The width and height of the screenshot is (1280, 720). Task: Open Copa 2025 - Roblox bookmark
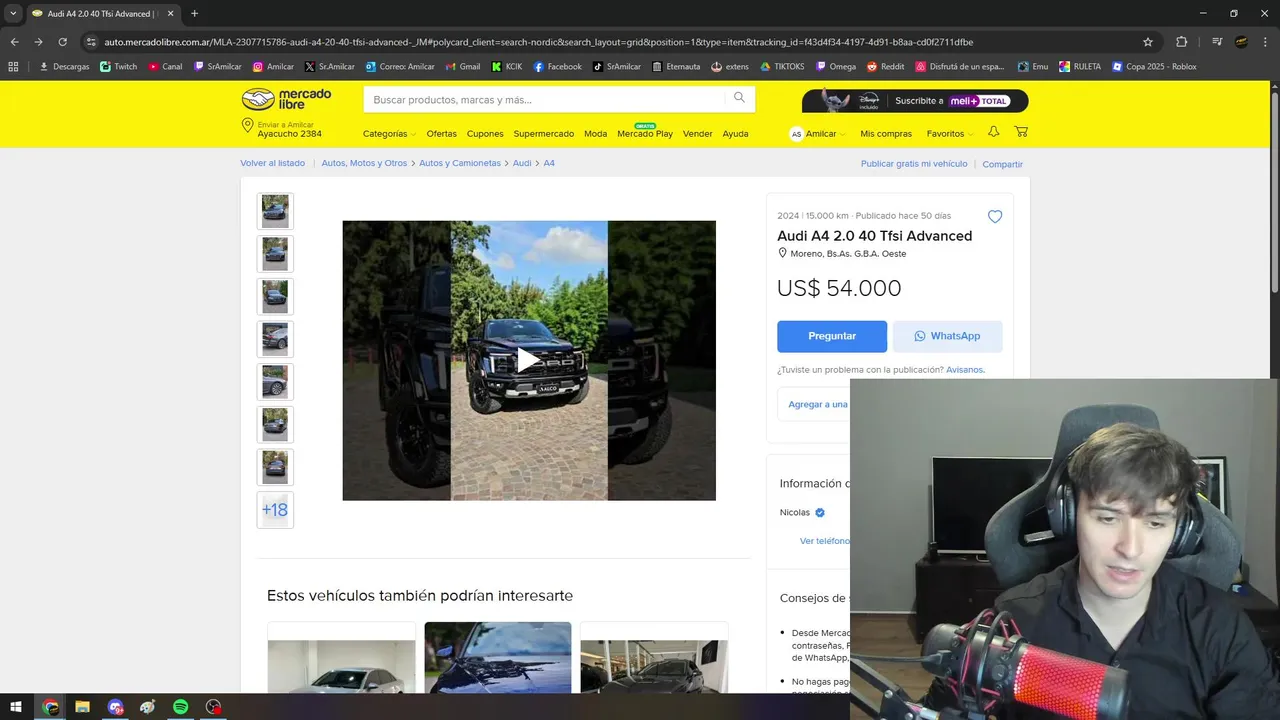click(x=1153, y=67)
